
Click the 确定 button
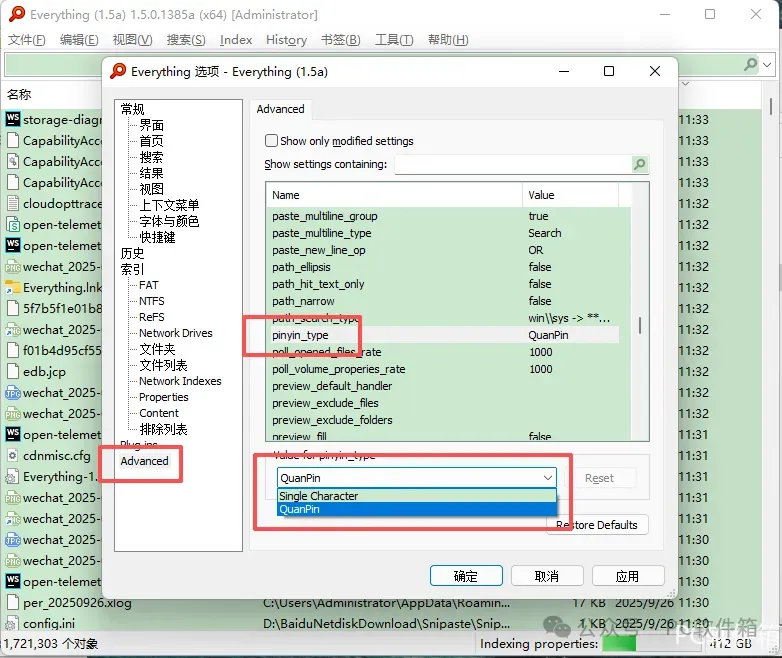point(466,576)
